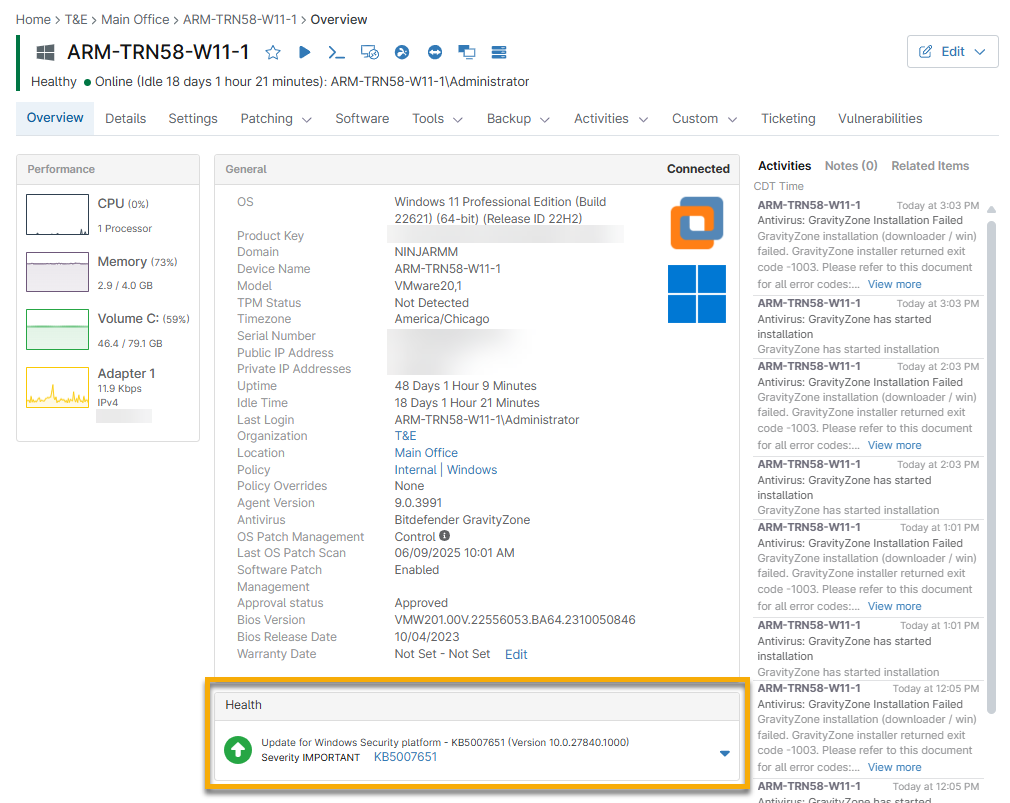
Task: Open the Edit dropdown button
Action: pos(952,52)
